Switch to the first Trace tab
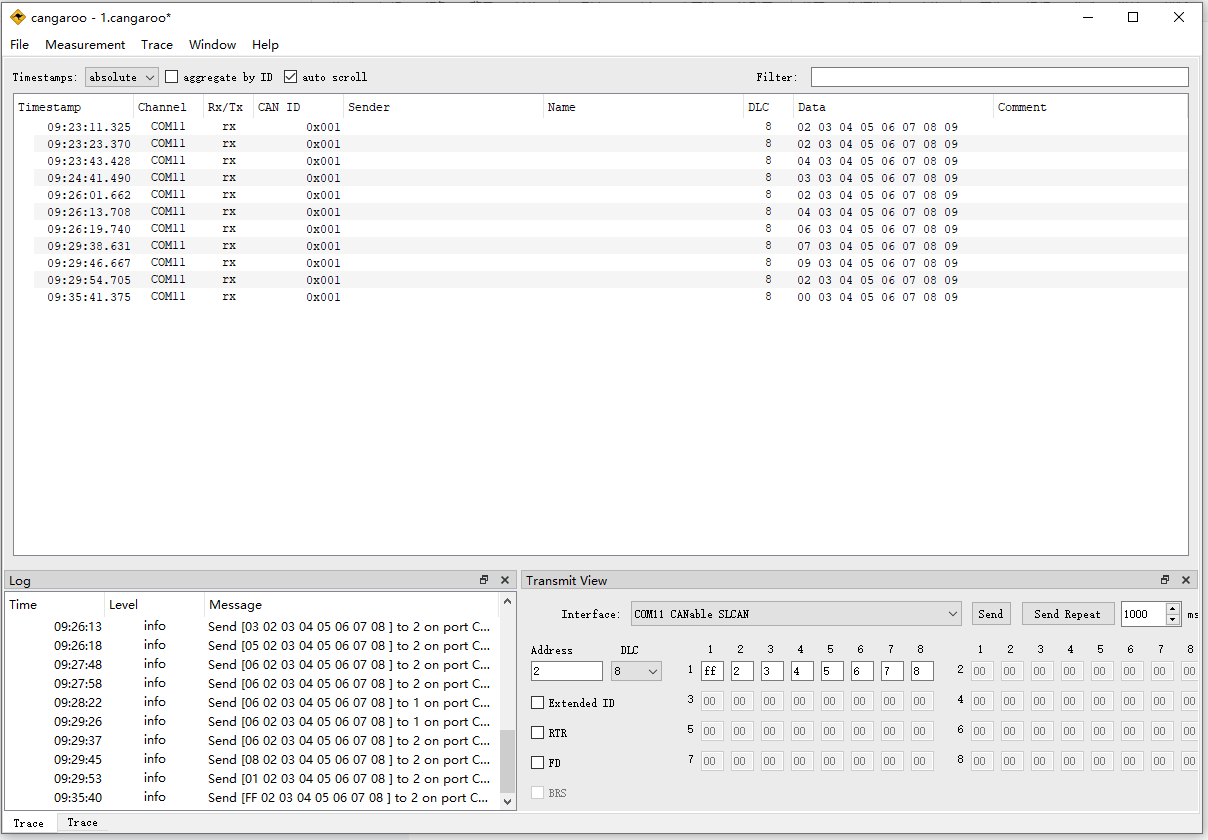 pos(28,823)
